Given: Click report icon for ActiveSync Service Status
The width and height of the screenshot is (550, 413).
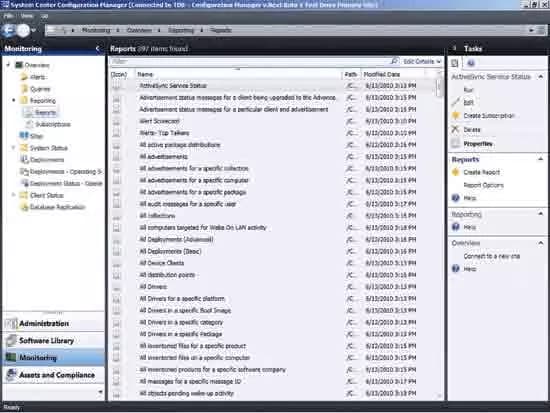Looking at the screenshot, I should (117, 86).
